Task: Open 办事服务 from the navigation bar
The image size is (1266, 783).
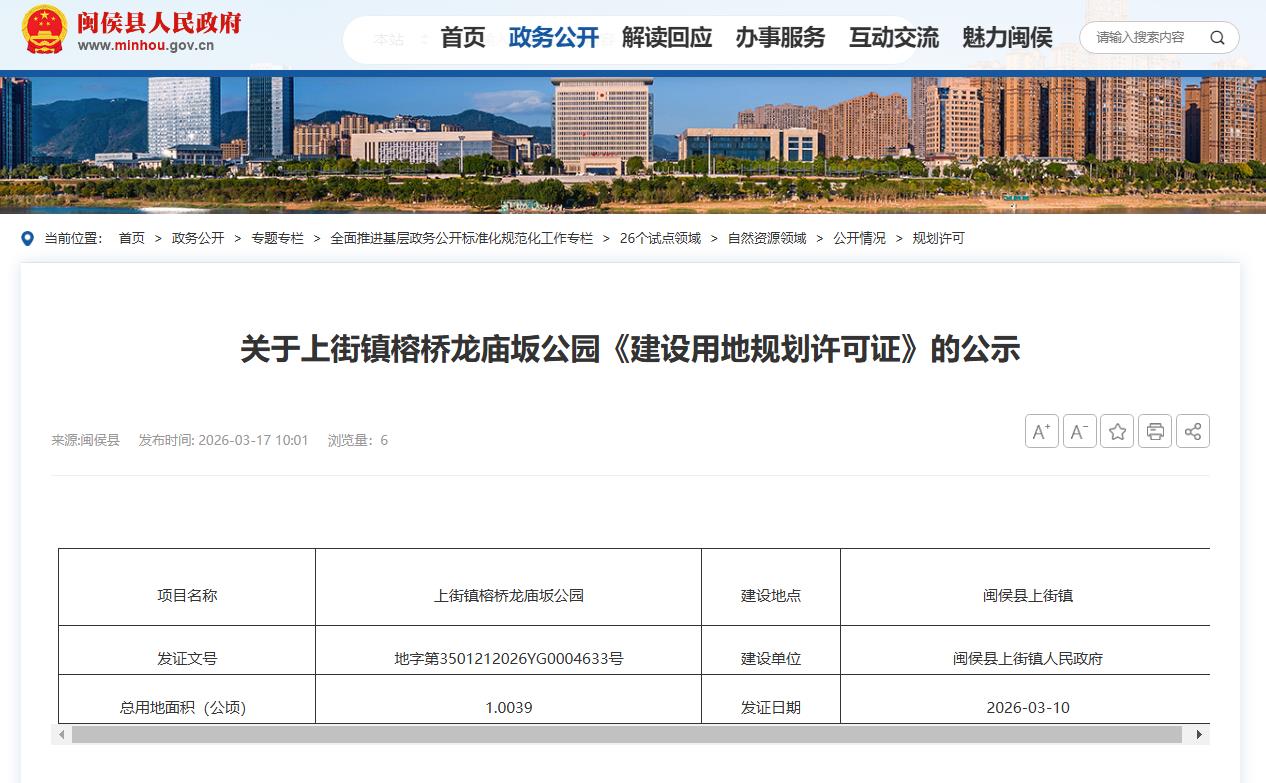Action: pyautogui.click(x=780, y=38)
